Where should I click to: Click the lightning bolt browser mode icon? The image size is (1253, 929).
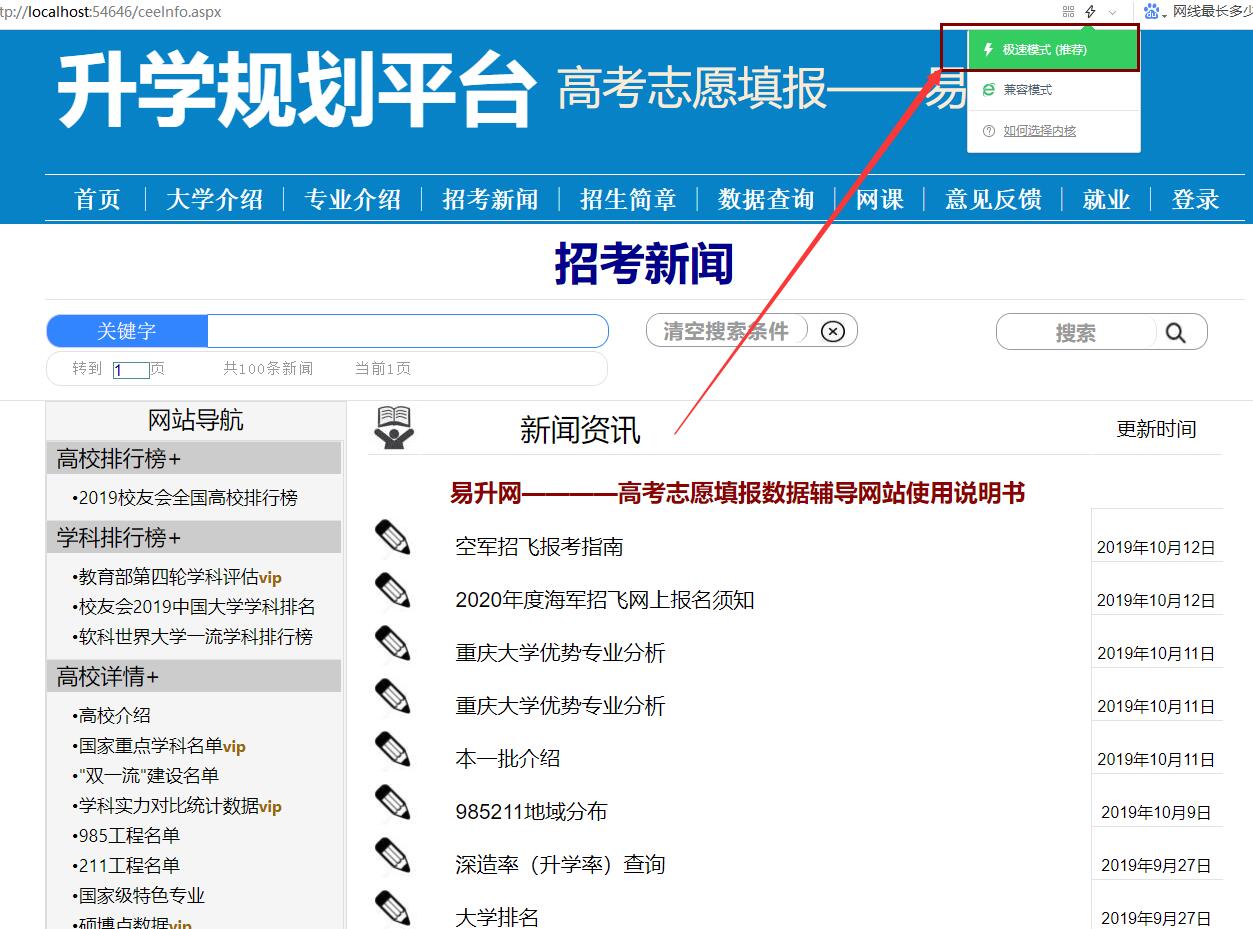tap(1091, 12)
